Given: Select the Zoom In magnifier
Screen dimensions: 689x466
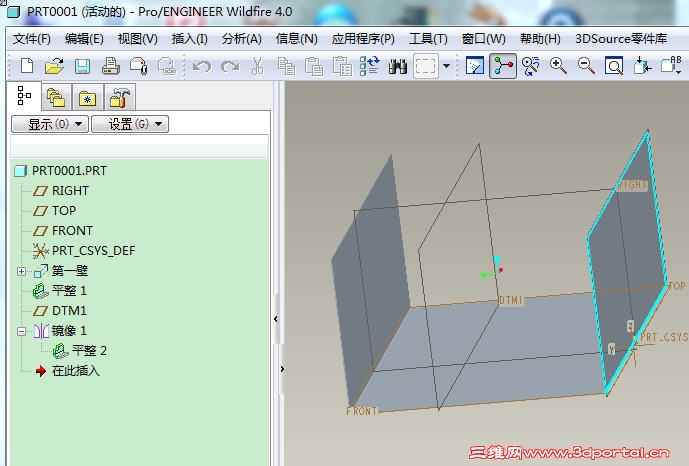Looking at the screenshot, I should pyautogui.click(x=558, y=66).
